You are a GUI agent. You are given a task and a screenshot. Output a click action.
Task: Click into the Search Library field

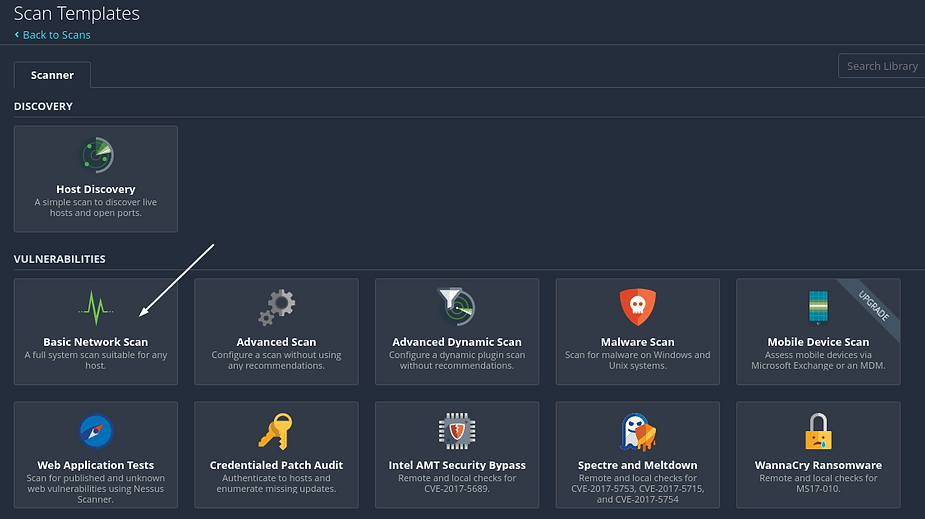tap(881, 66)
